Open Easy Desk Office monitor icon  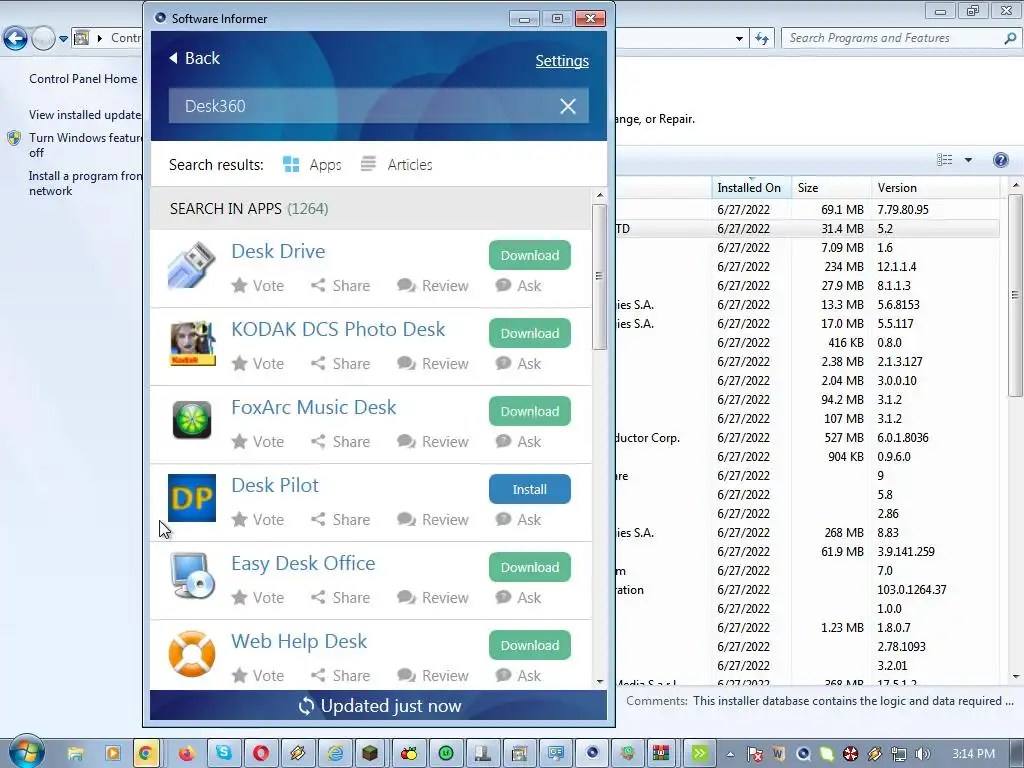(x=193, y=575)
